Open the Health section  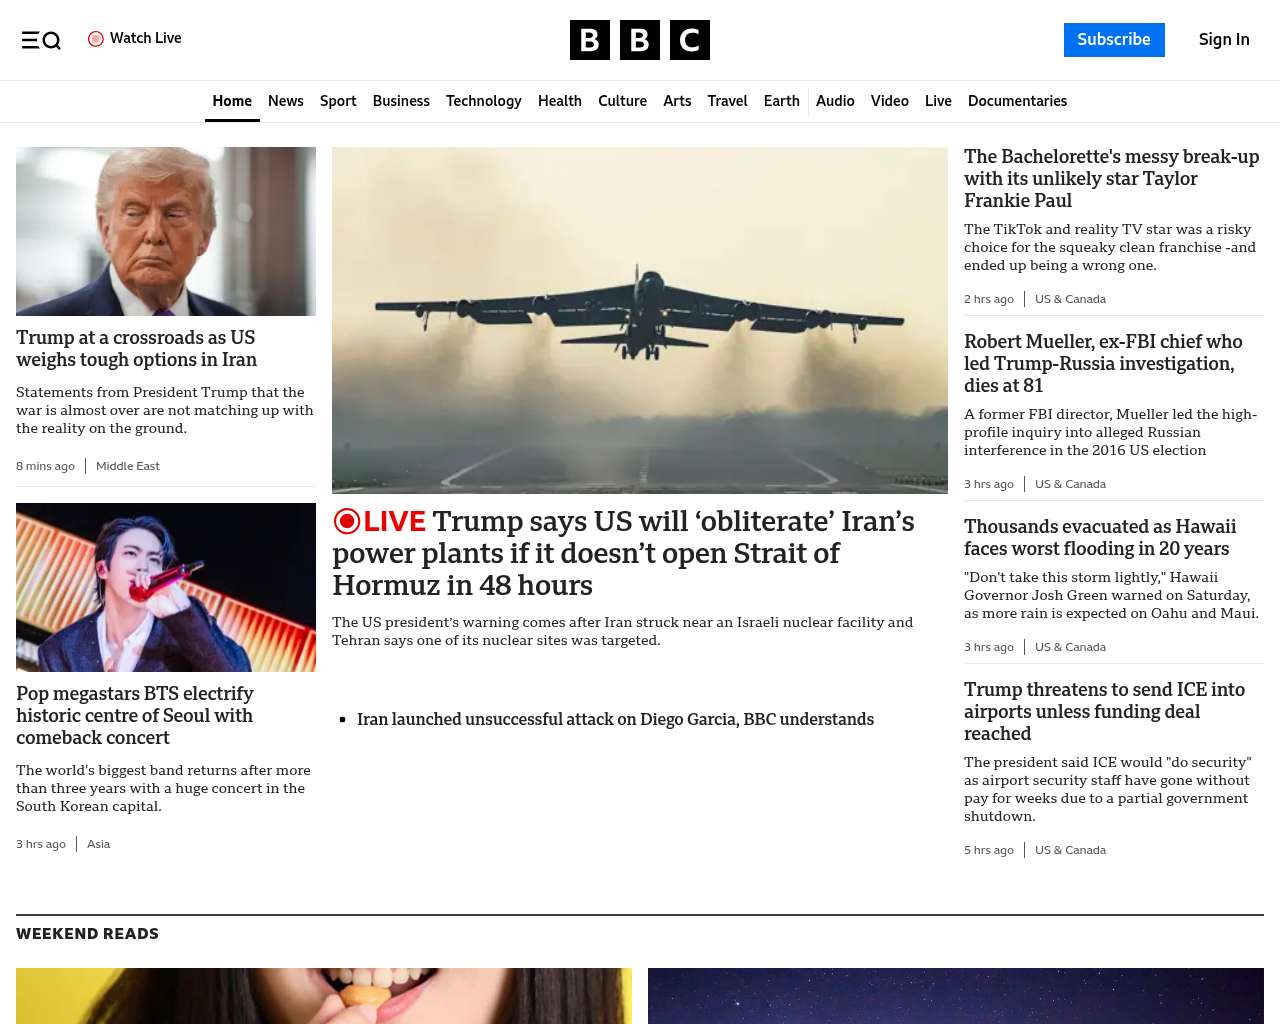coord(560,101)
